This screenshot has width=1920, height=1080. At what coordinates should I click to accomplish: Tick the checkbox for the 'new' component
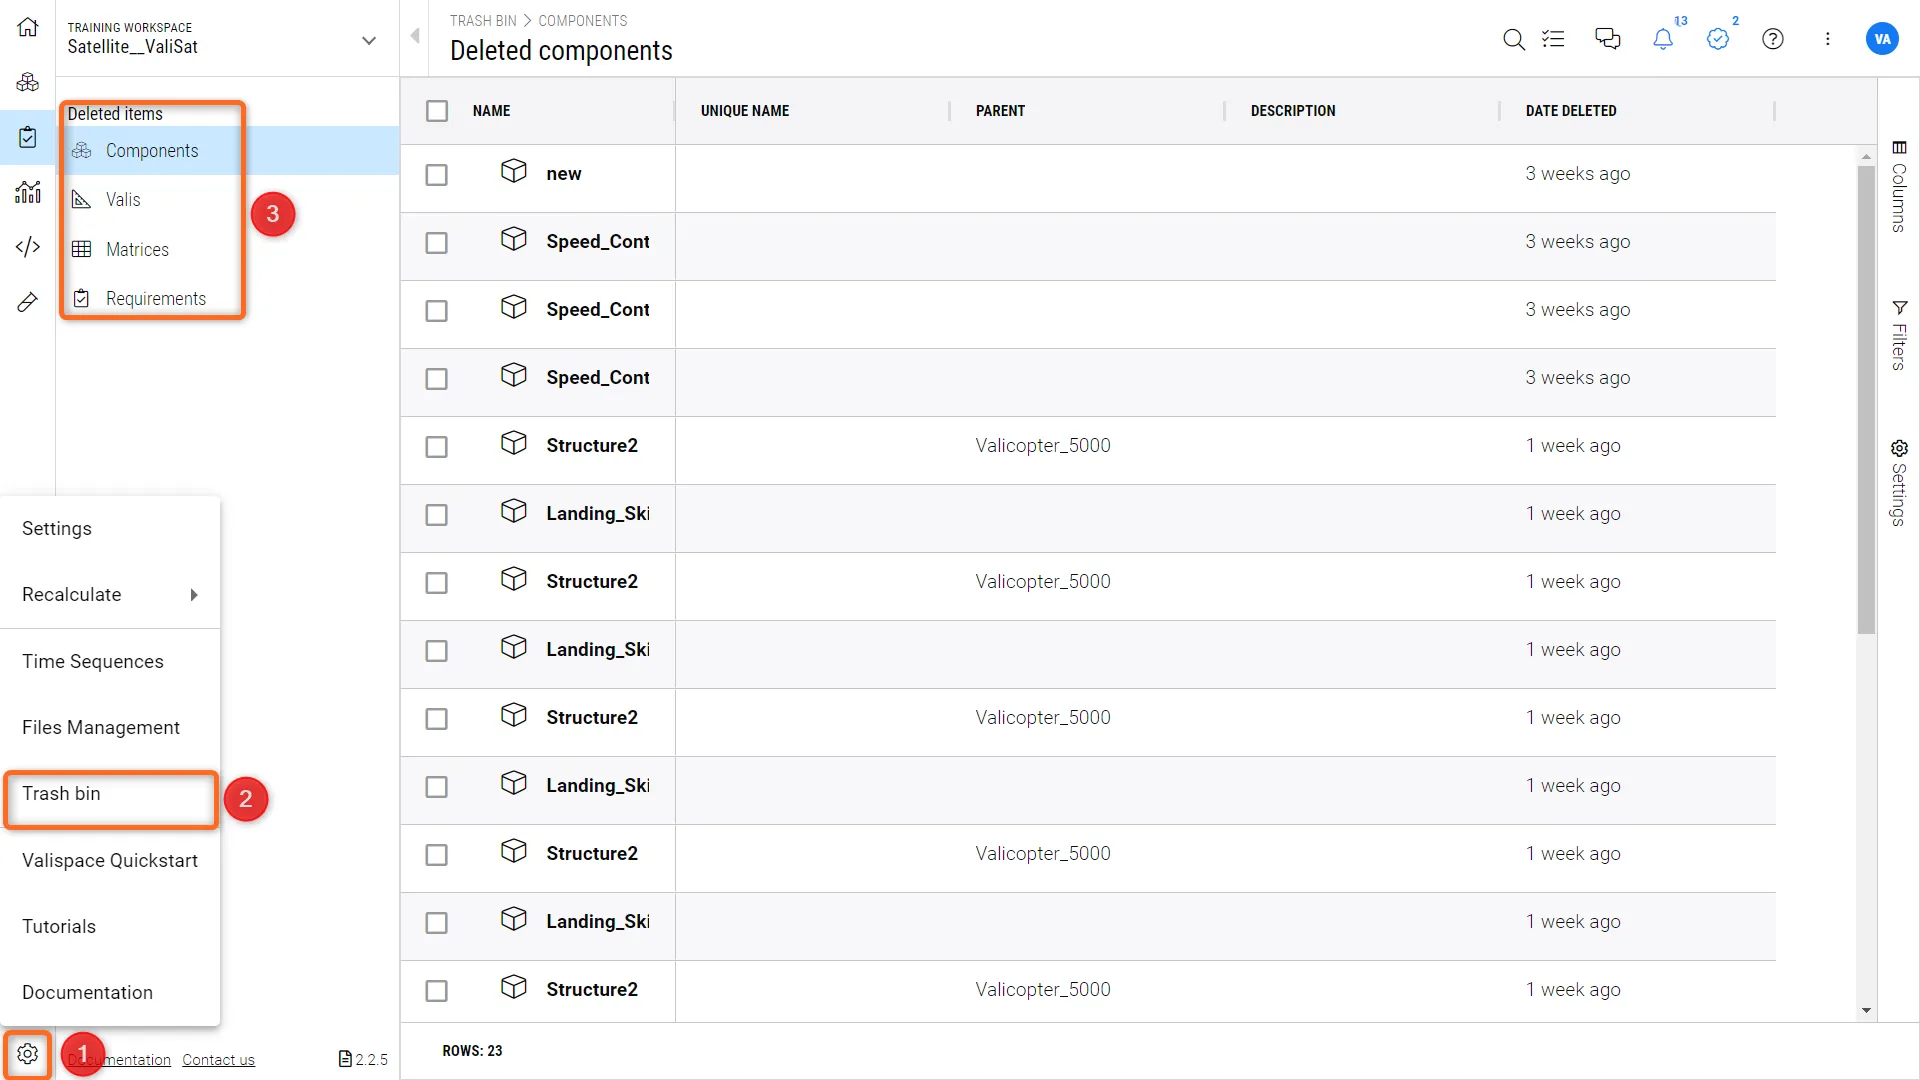437,175
